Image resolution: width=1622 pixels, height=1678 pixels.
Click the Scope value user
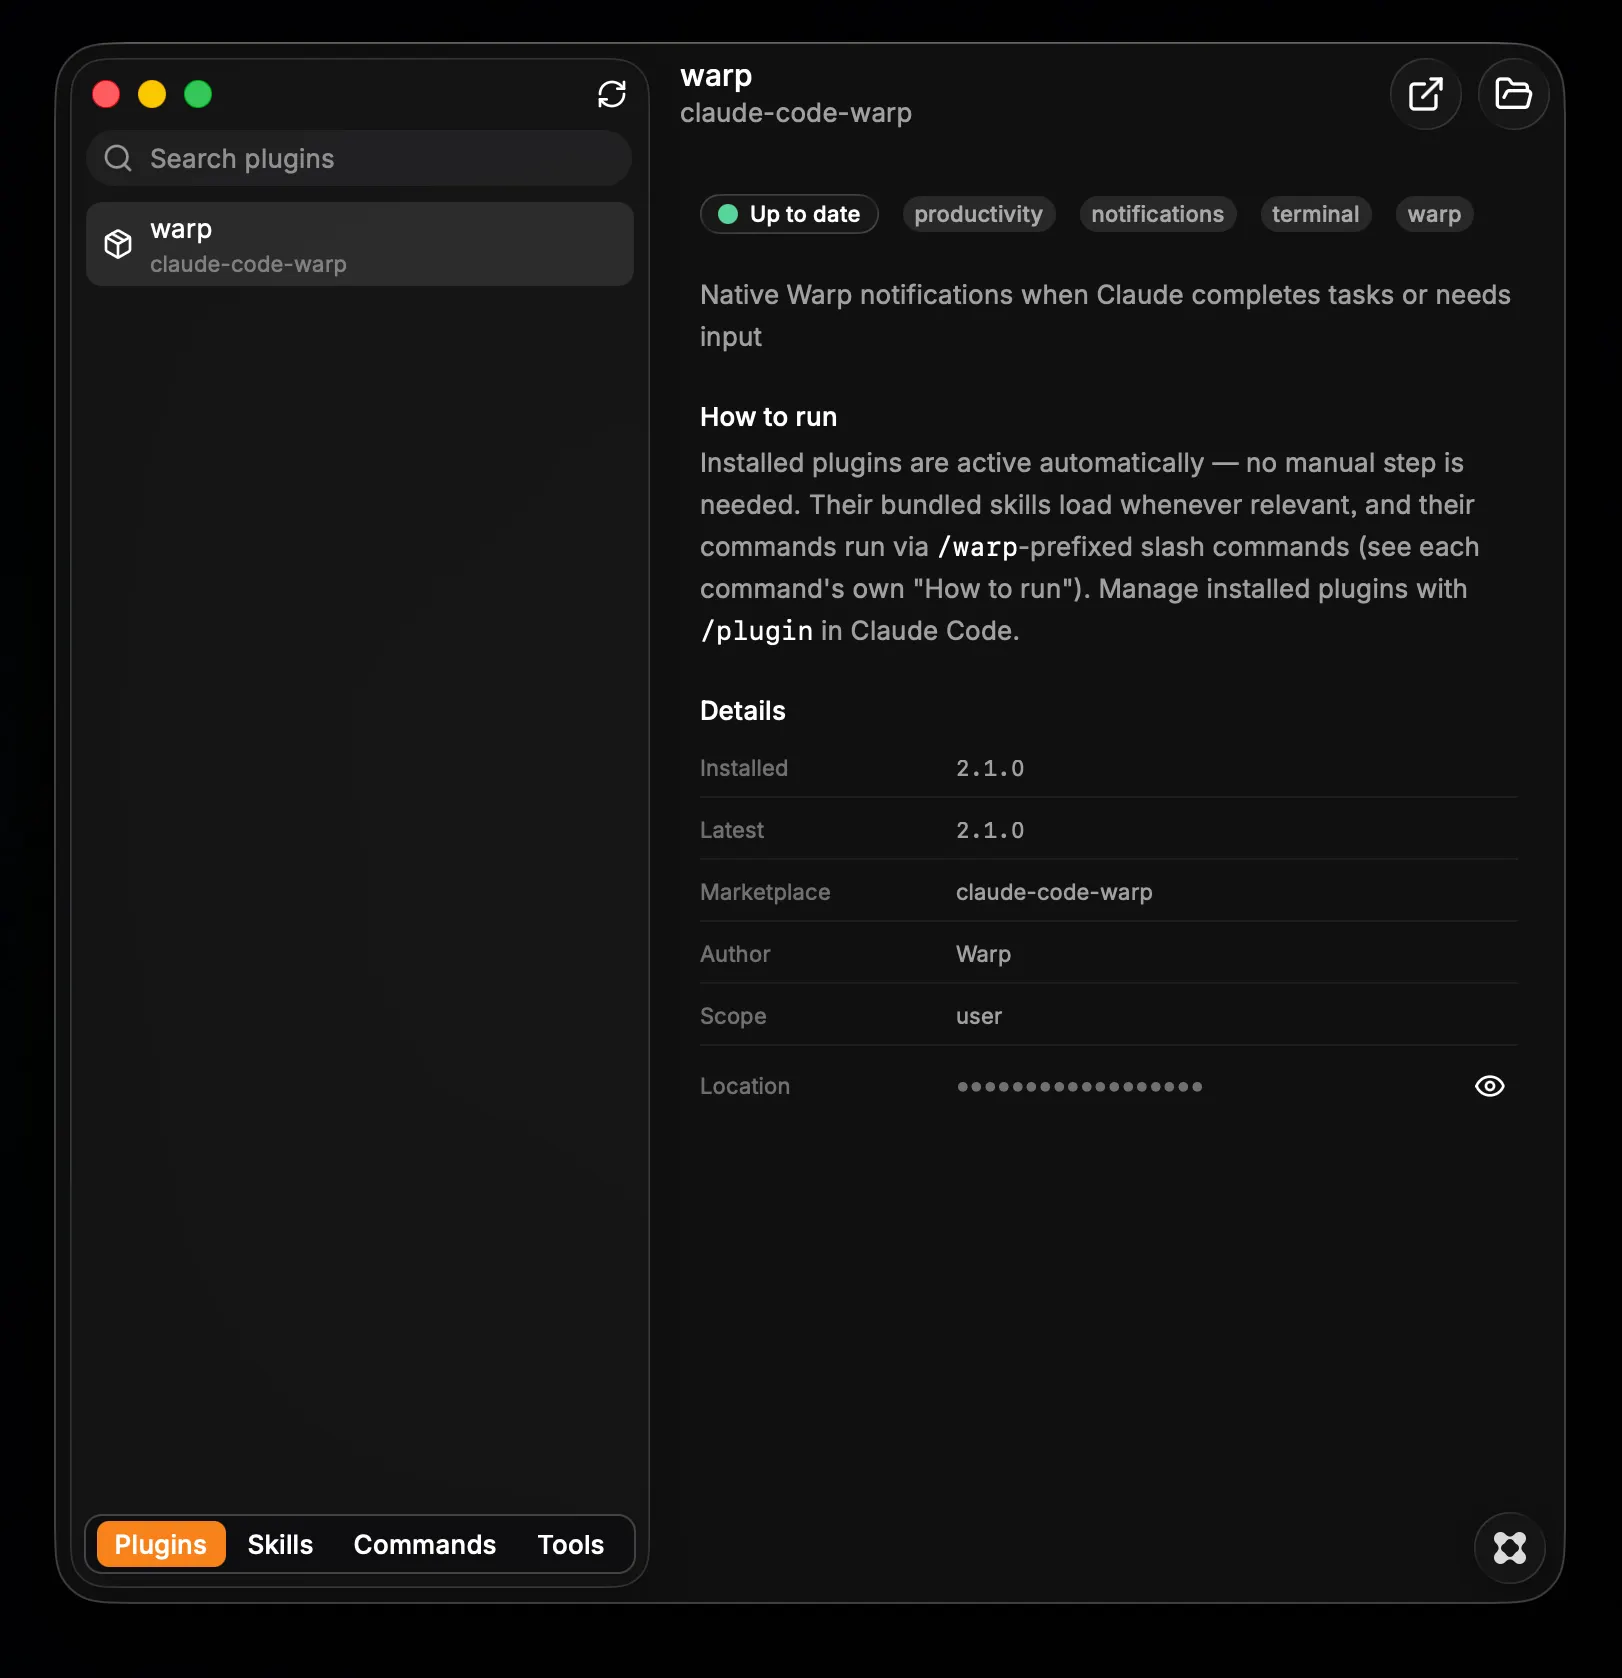pyautogui.click(x=978, y=1016)
